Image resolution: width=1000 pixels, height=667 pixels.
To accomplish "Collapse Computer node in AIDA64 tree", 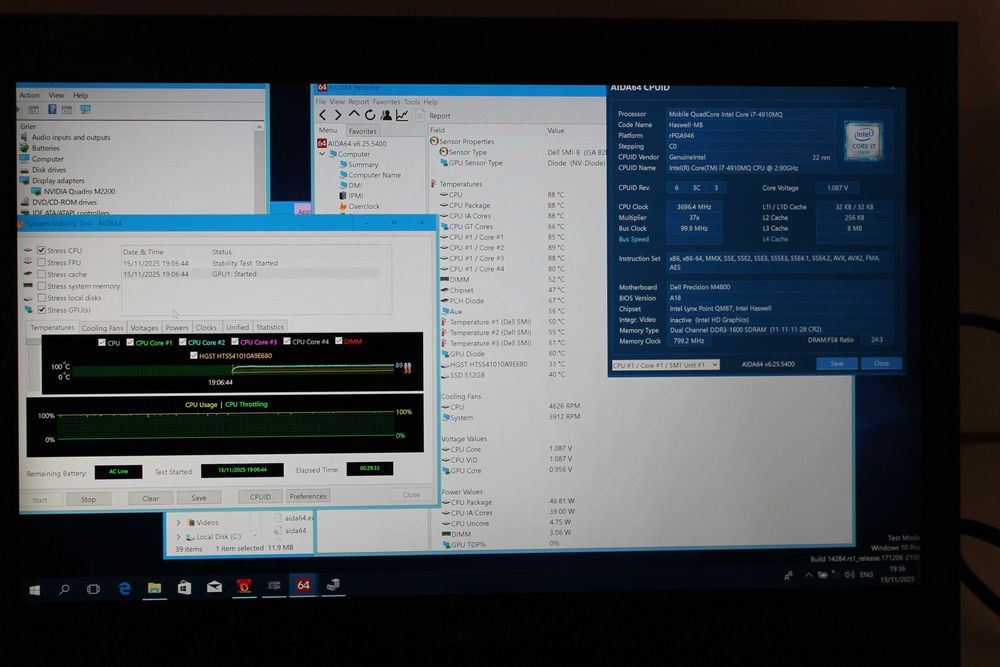I will tap(322, 154).
